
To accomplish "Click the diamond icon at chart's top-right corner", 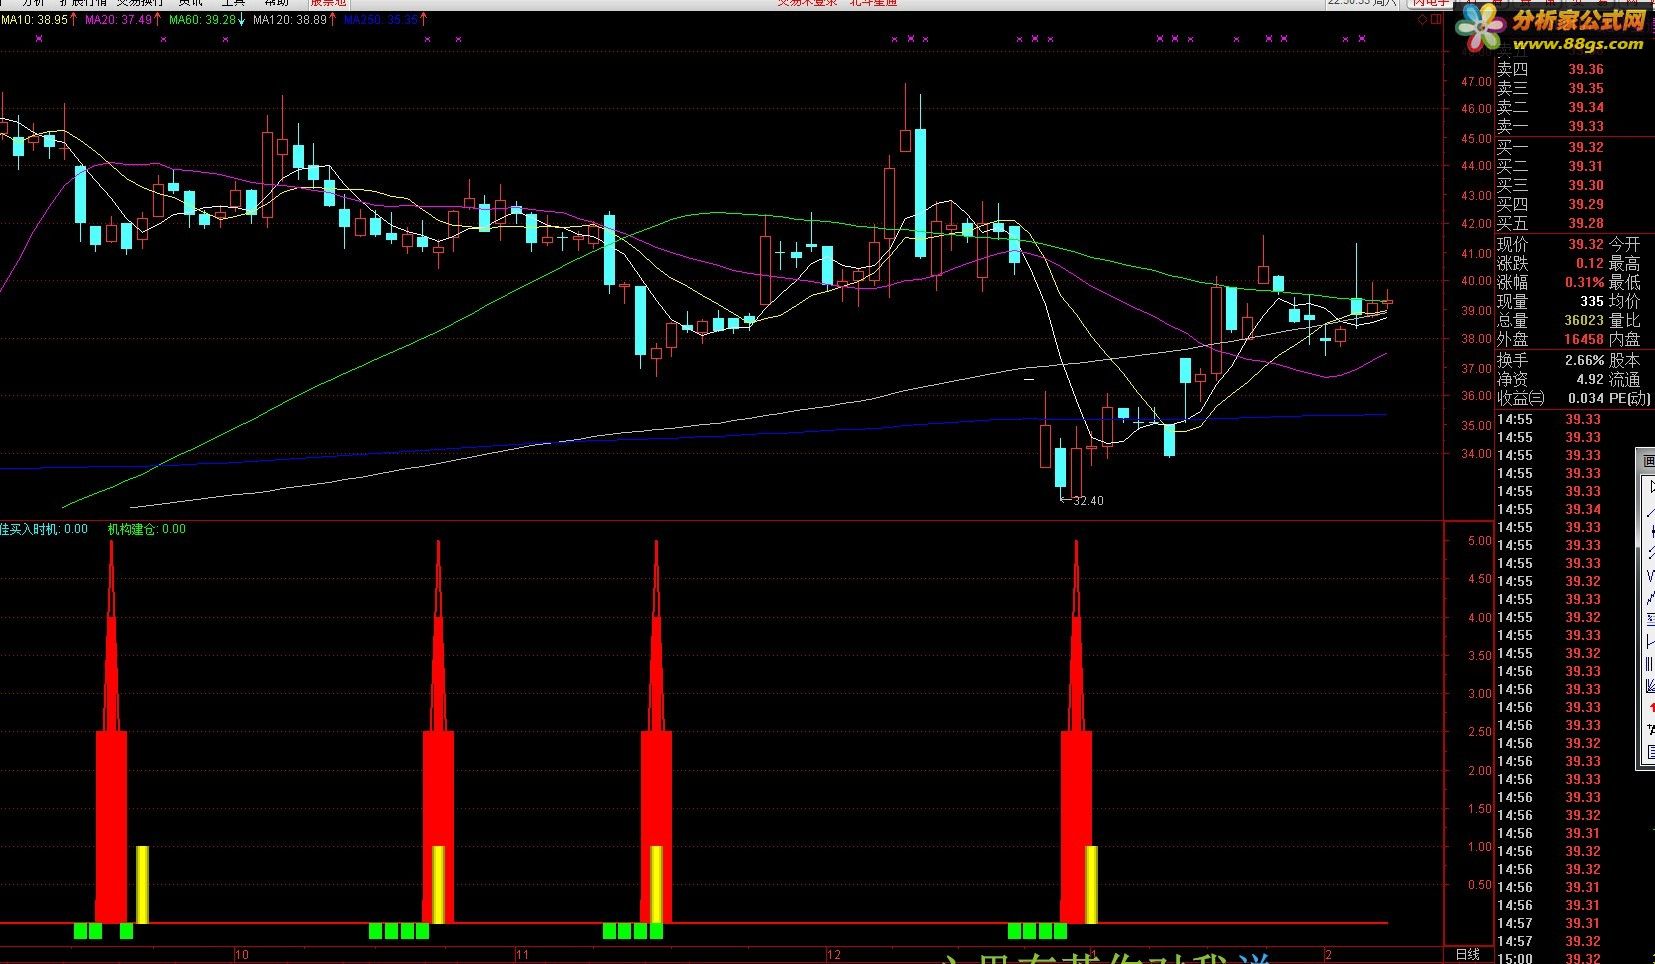I will pyautogui.click(x=1423, y=20).
